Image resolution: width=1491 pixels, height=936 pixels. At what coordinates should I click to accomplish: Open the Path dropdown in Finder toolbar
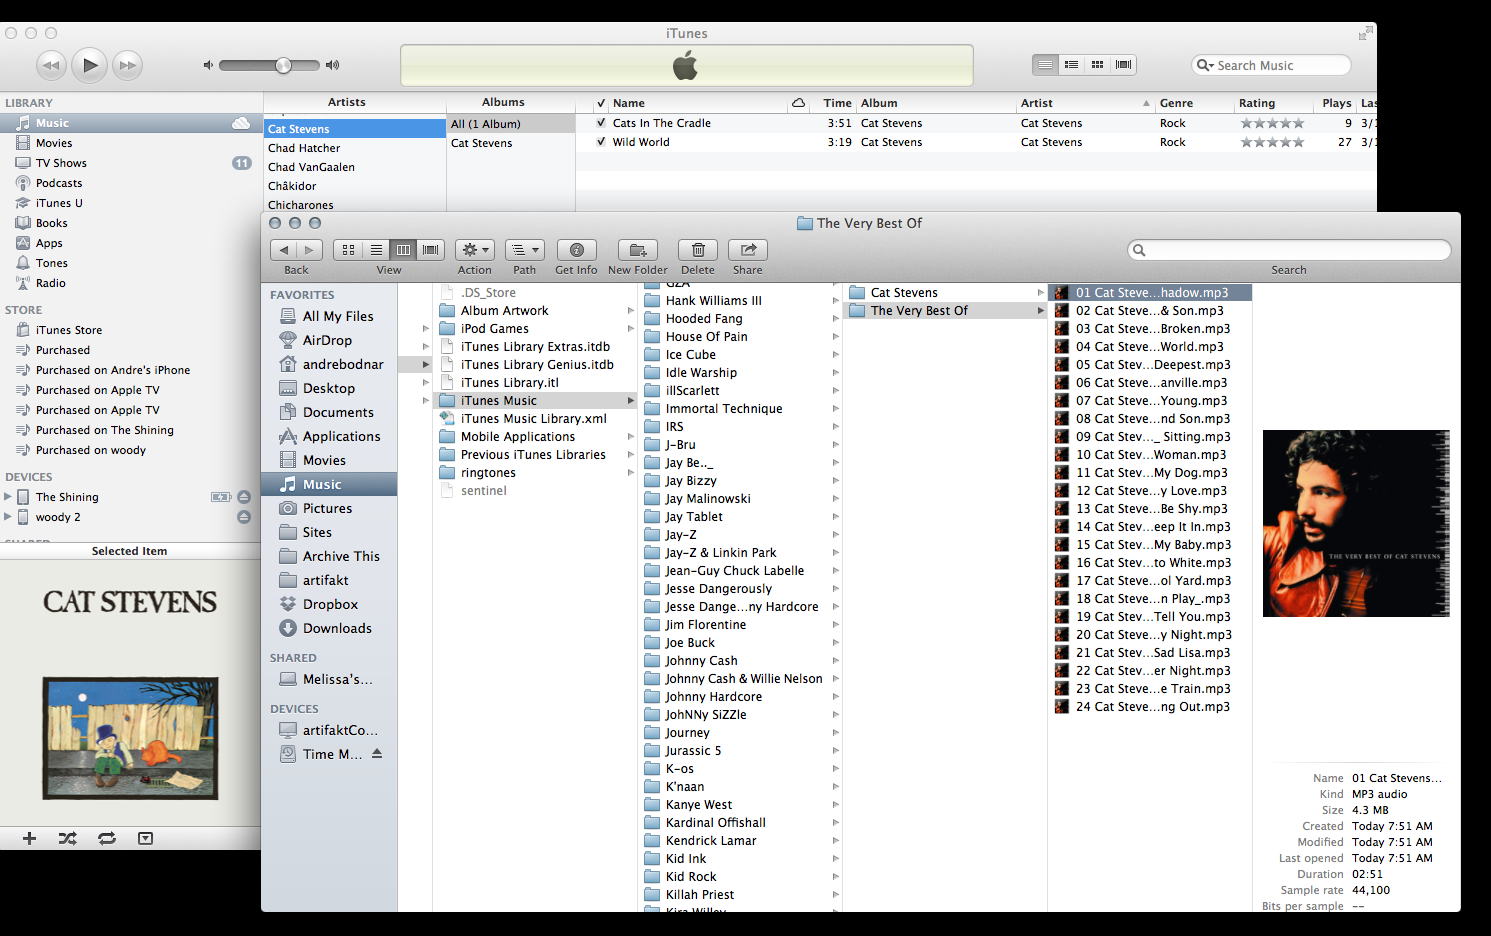click(524, 251)
